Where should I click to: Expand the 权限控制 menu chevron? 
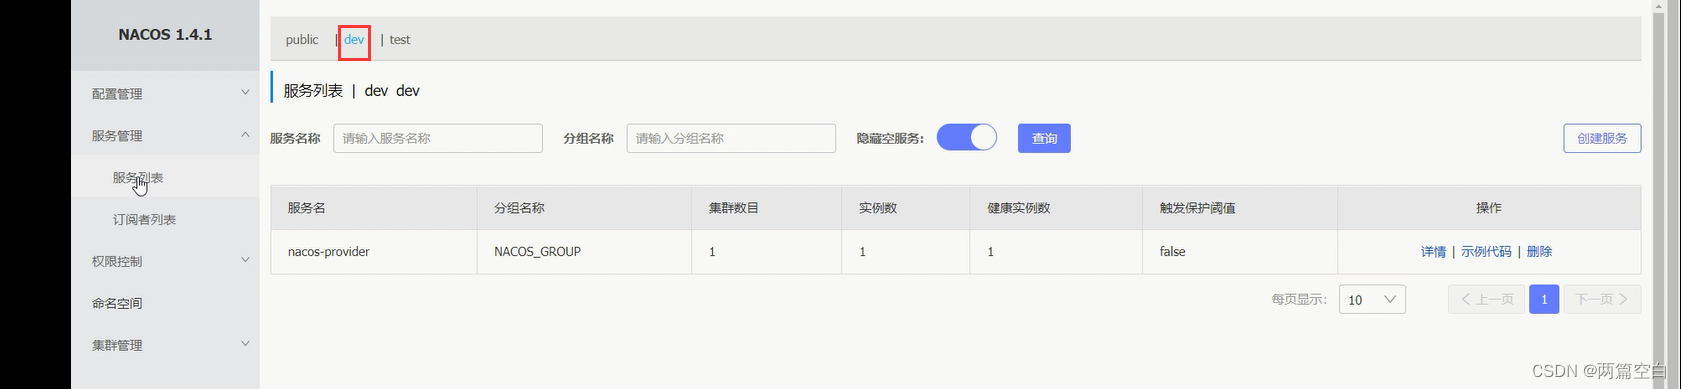(245, 260)
